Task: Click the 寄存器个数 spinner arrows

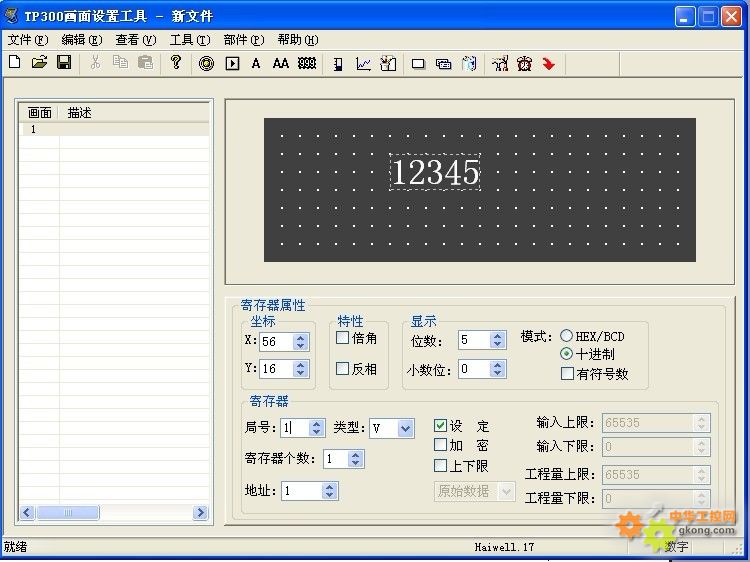Action: point(355,459)
